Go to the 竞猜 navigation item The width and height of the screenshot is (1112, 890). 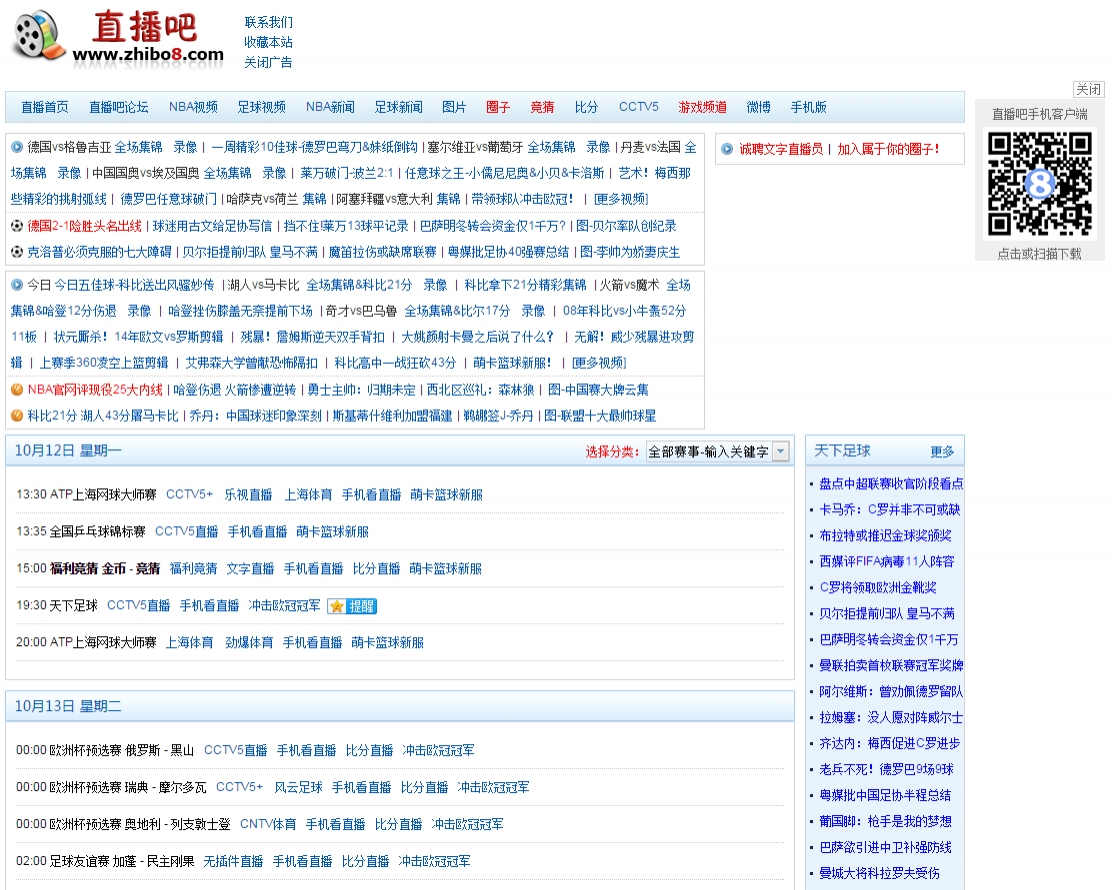542,107
